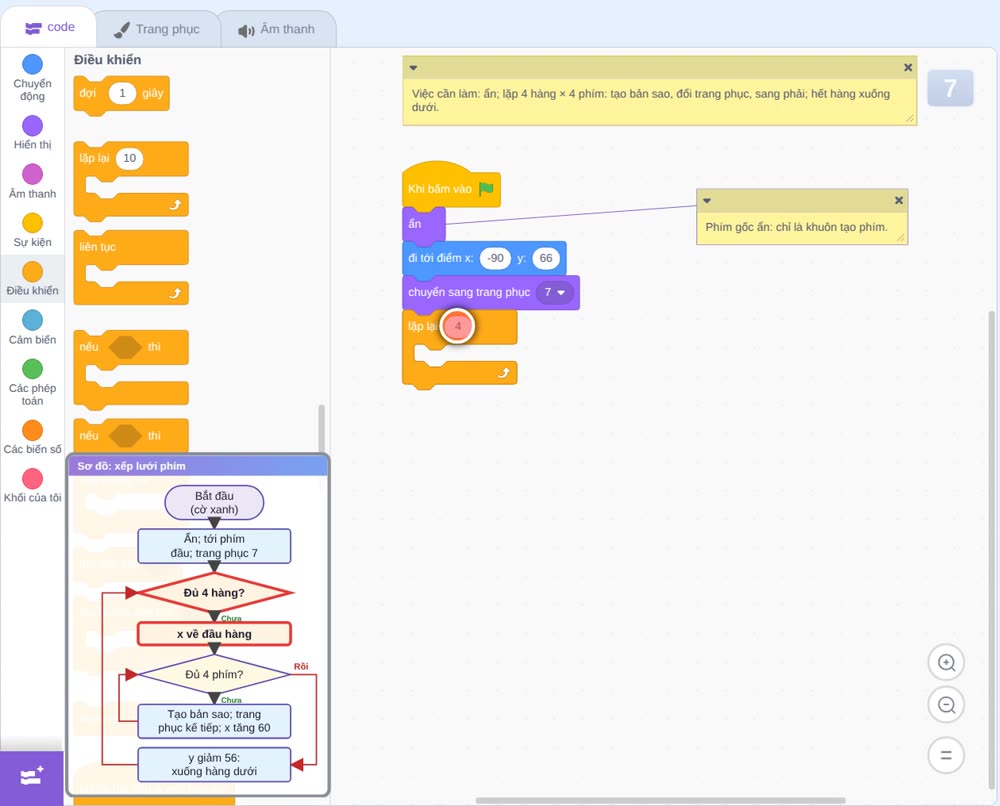Viewport: 1000px width, 806px height.
Task: Select the Chuyển động category circle
Action: (33, 64)
